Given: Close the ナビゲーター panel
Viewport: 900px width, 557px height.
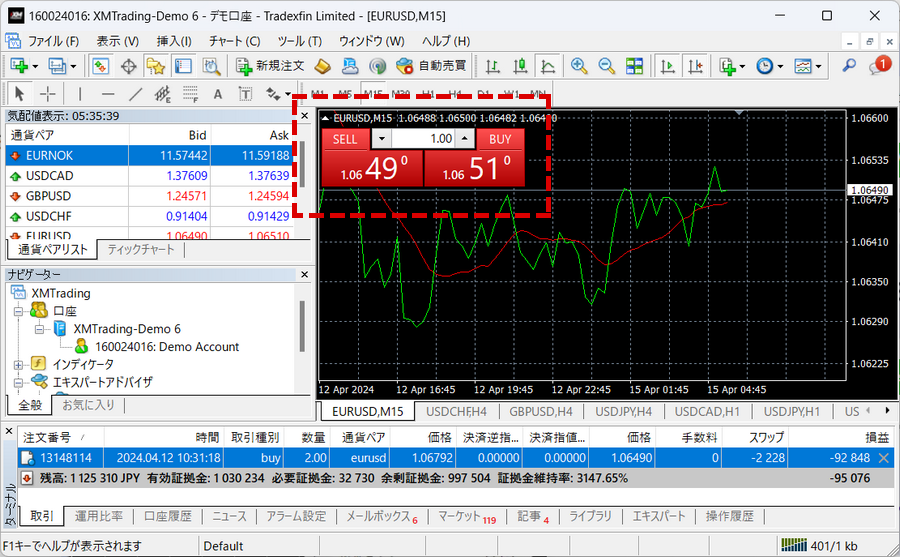Looking at the screenshot, I should [x=305, y=274].
